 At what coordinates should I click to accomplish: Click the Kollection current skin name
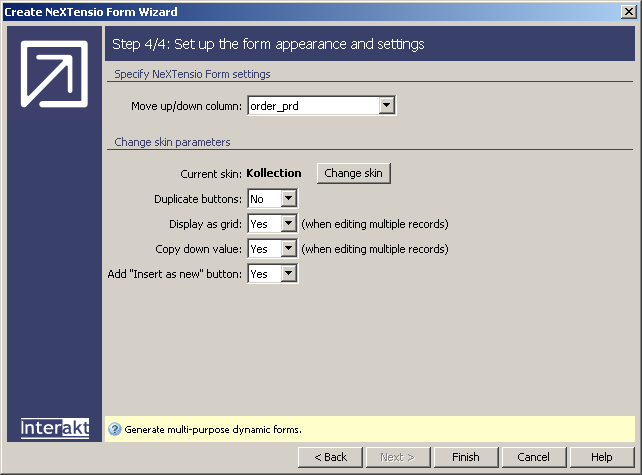tap(273, 173)
